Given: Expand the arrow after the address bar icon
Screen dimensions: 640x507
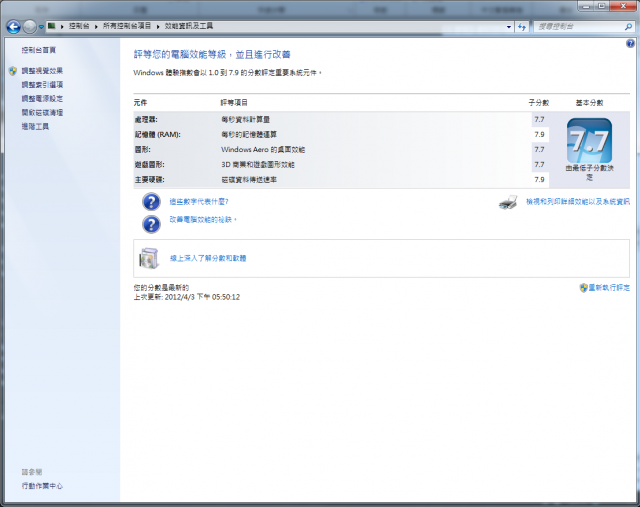Looking at the screenshot, I should 62,27.
